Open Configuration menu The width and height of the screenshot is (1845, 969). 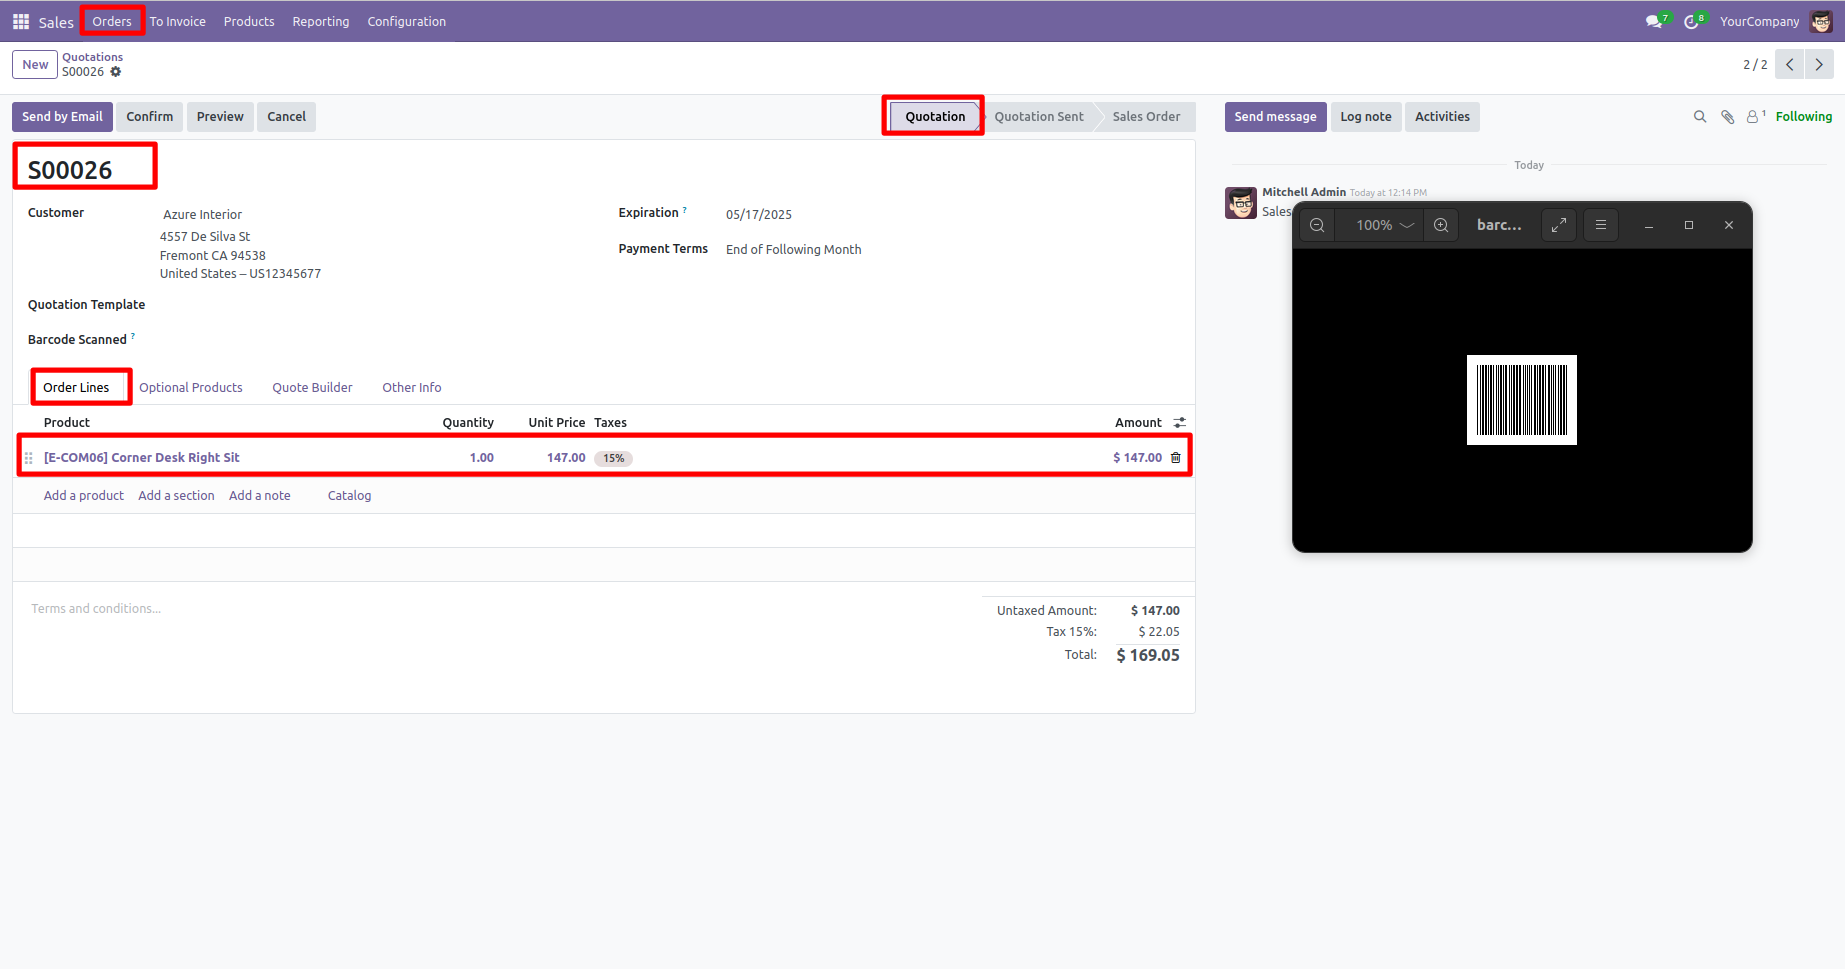[x=407, y=21]
